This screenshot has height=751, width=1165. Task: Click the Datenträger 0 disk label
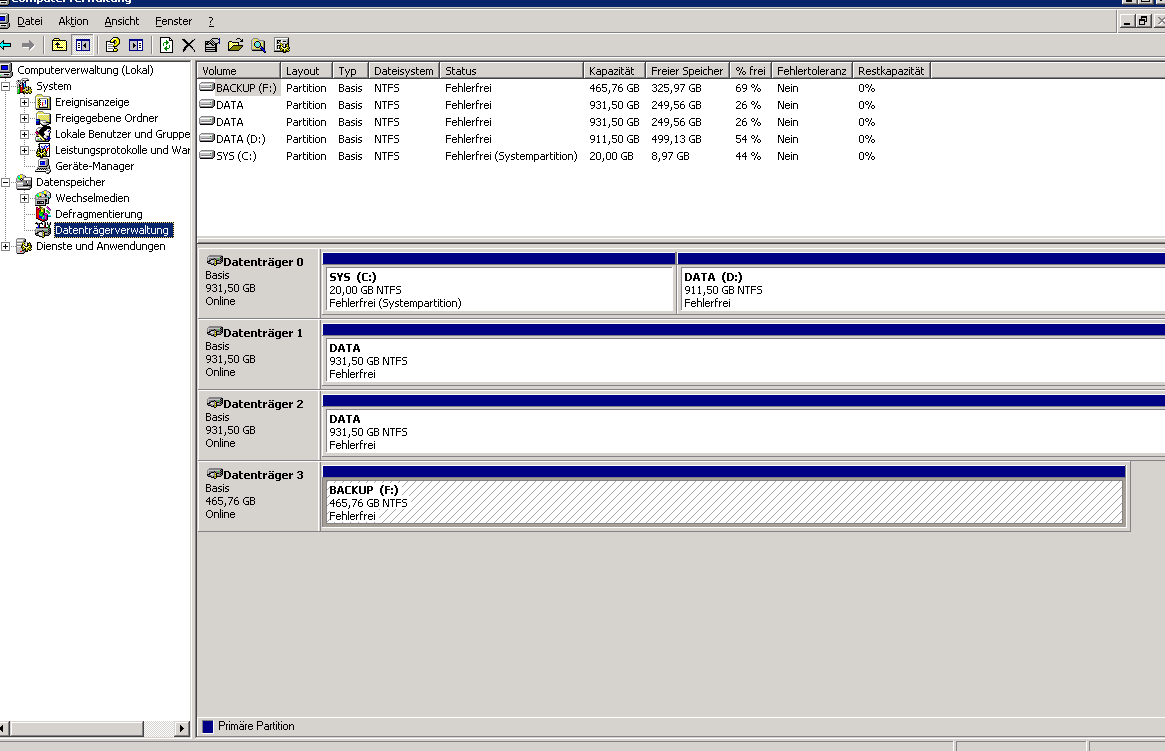coord(259,283)
